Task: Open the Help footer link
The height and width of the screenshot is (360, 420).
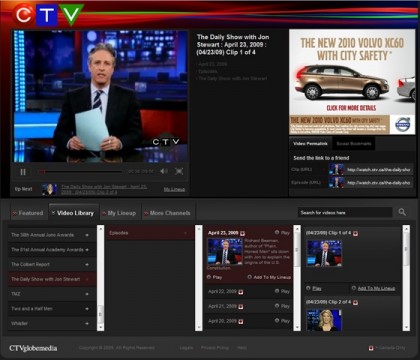Action: (x=242, y=348)
